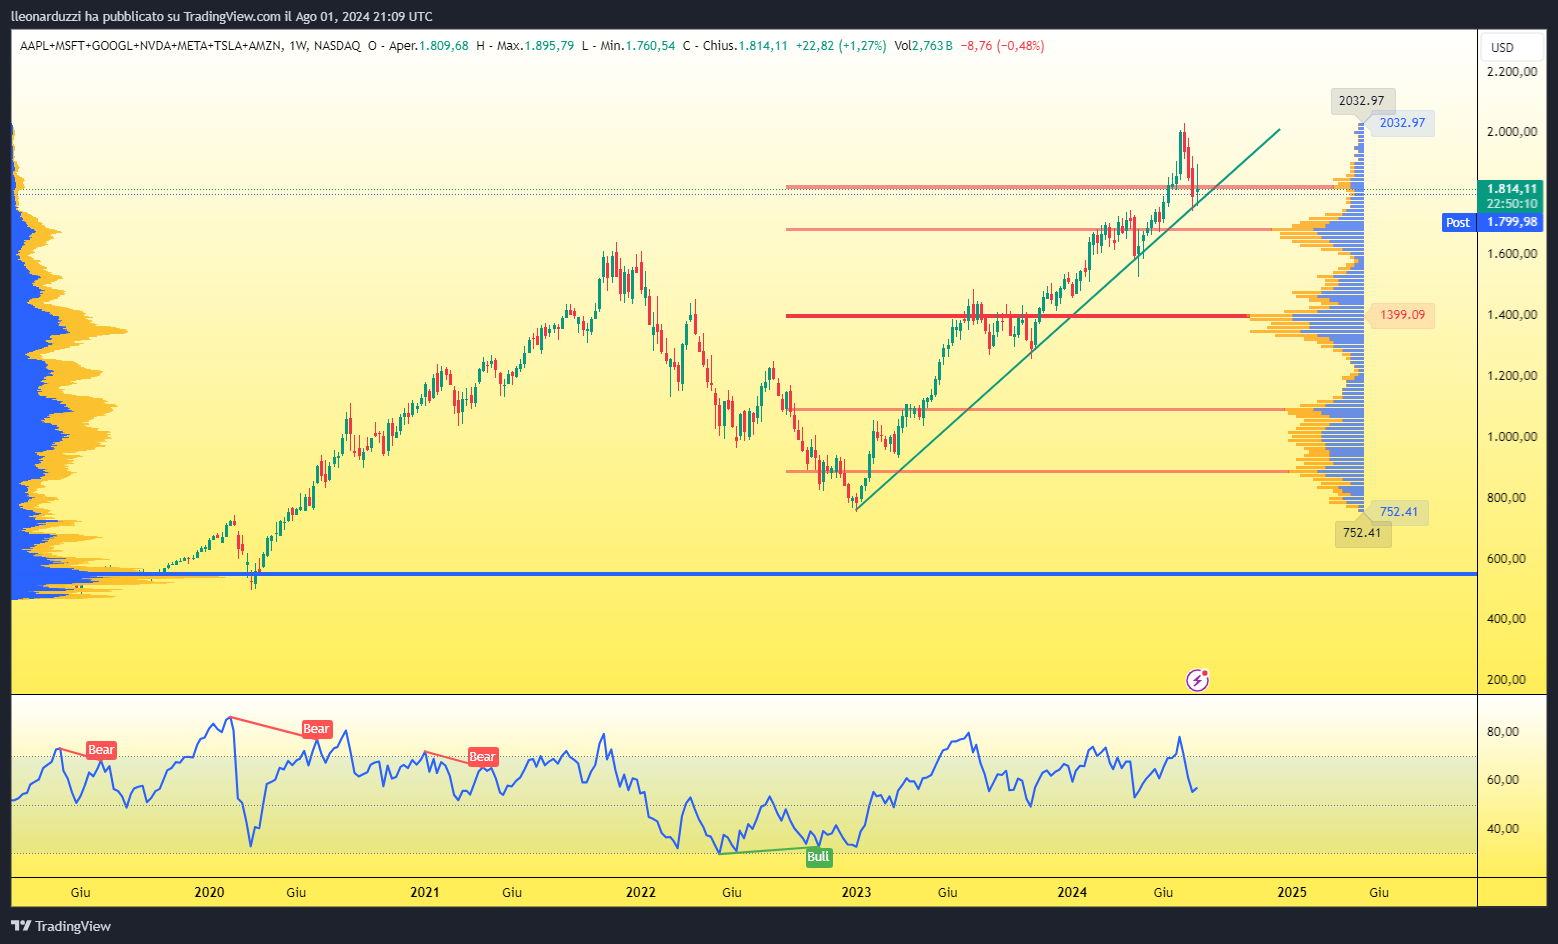Screen dimensions: 1558x944
Task: Select the AAPL+MSFT+GOOGL+NVDA+META+TSLA+AMZN symbol title
Action: coord(150,46)
